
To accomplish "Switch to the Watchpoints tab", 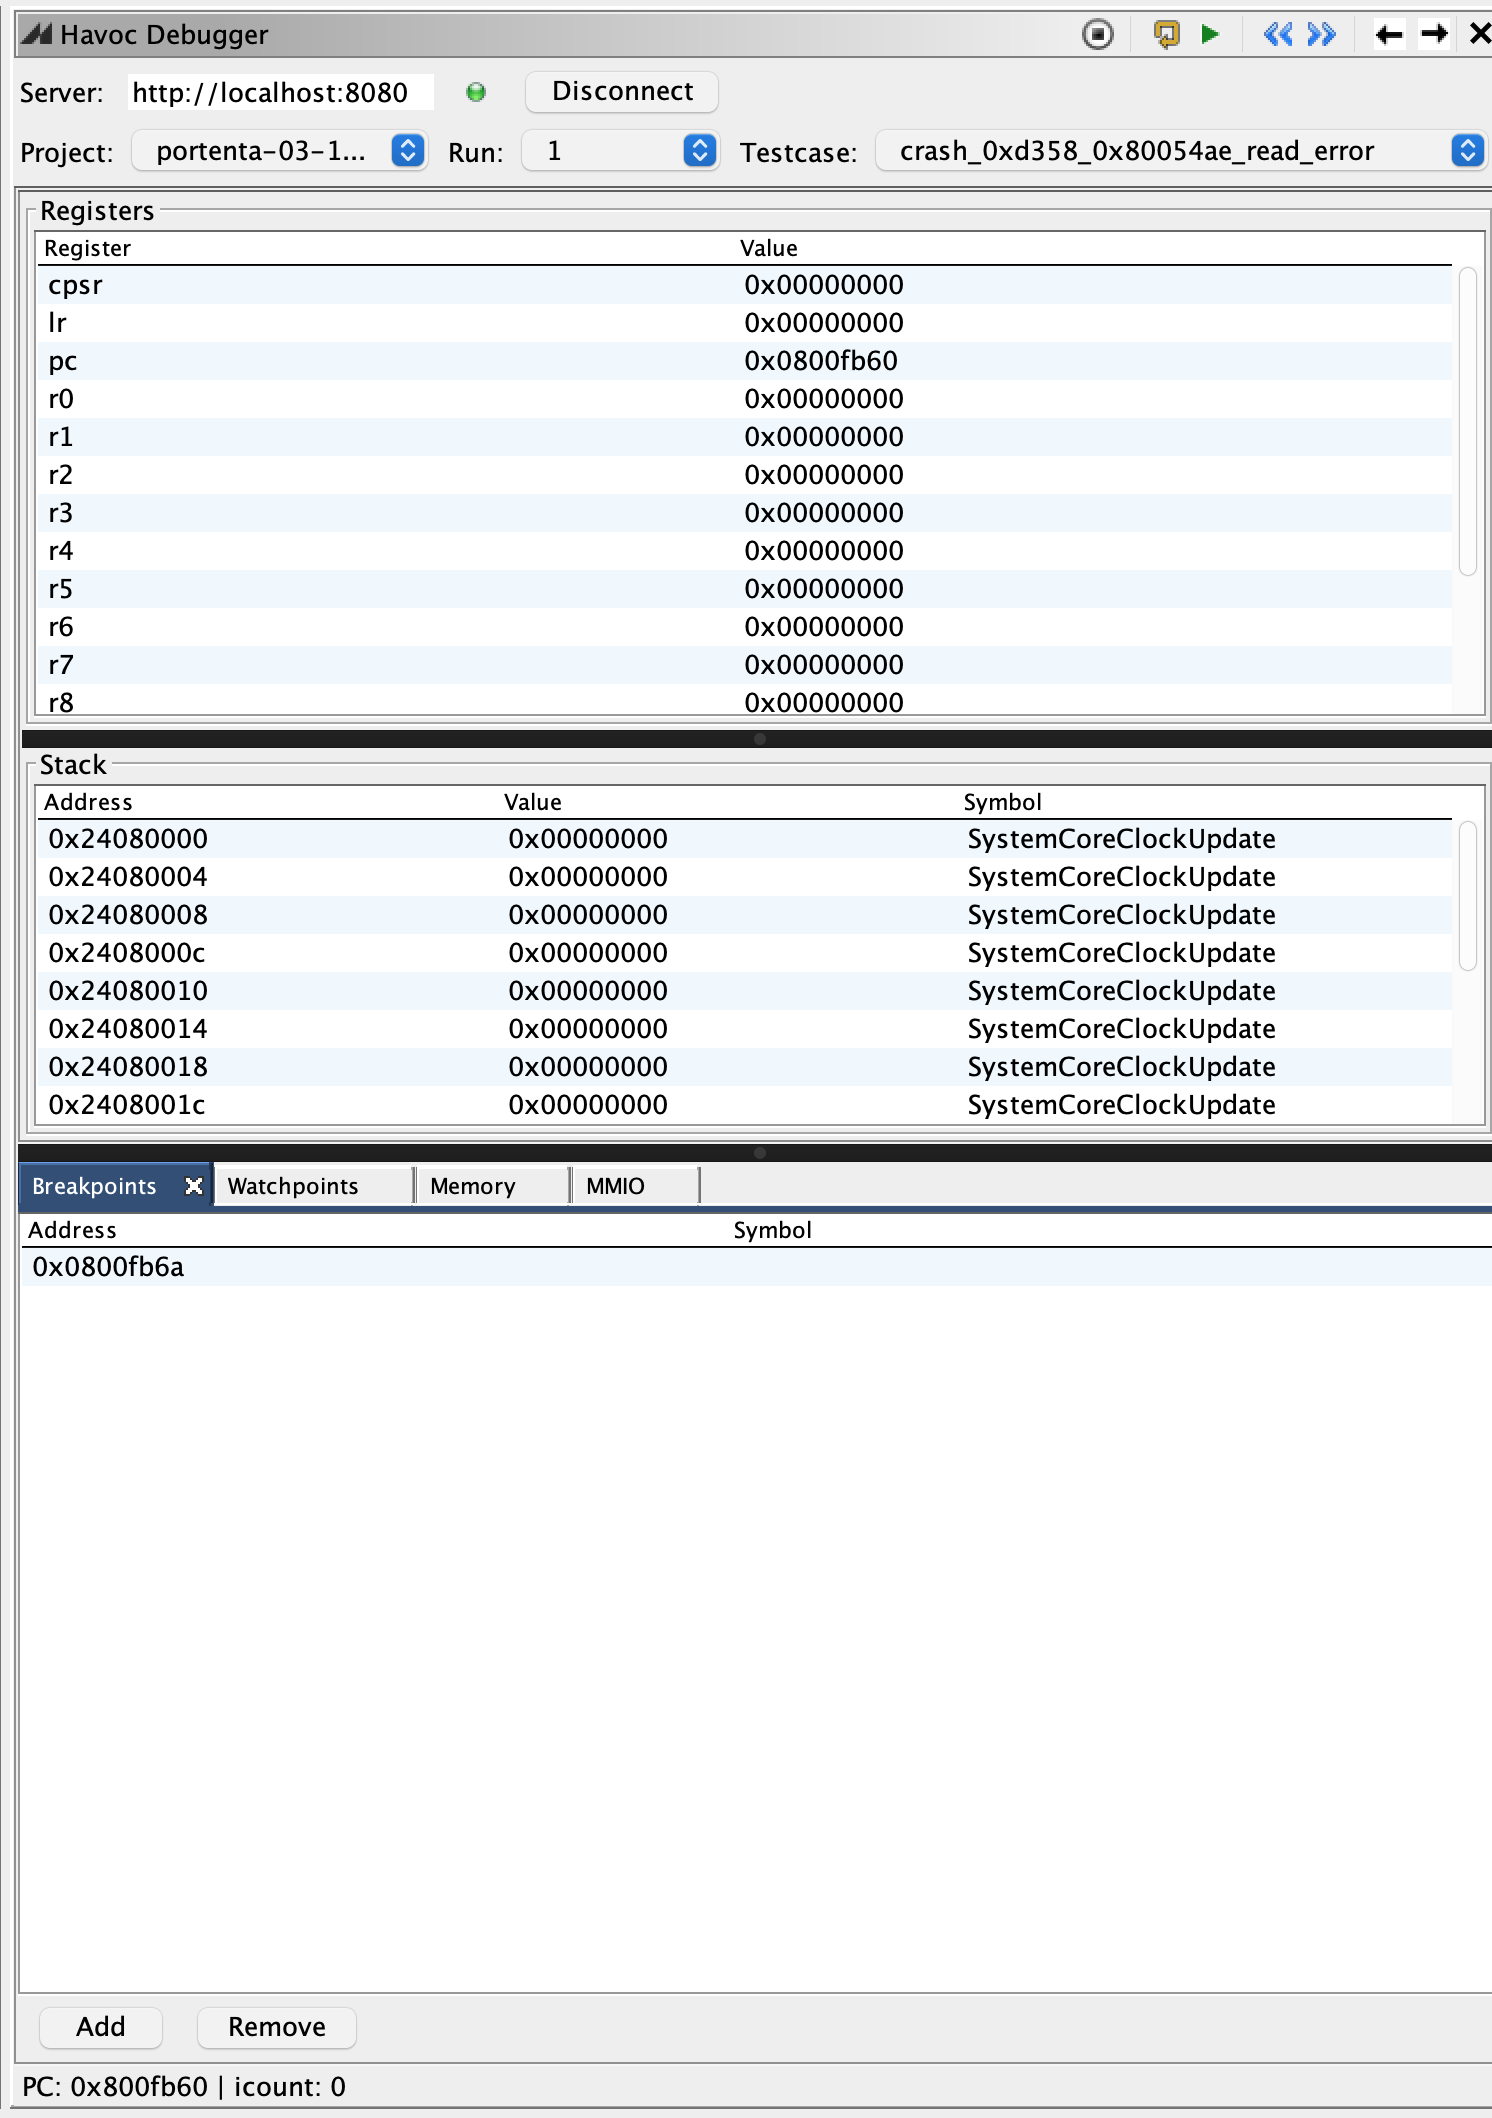I will (x=313, y=1186).
